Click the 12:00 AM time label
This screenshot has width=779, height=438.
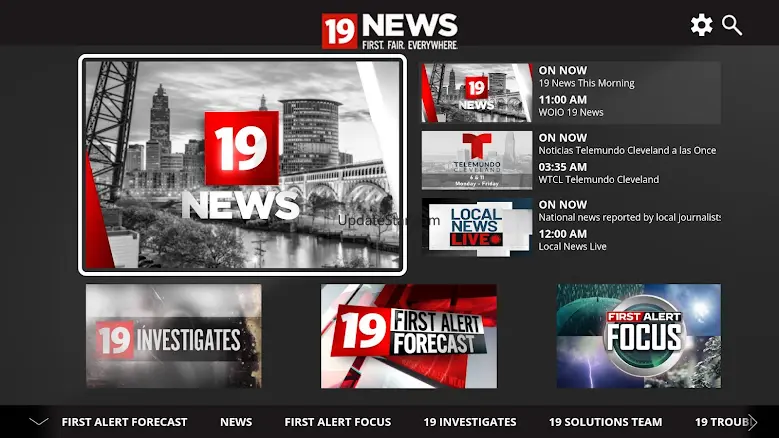click(x=562, y=234)
